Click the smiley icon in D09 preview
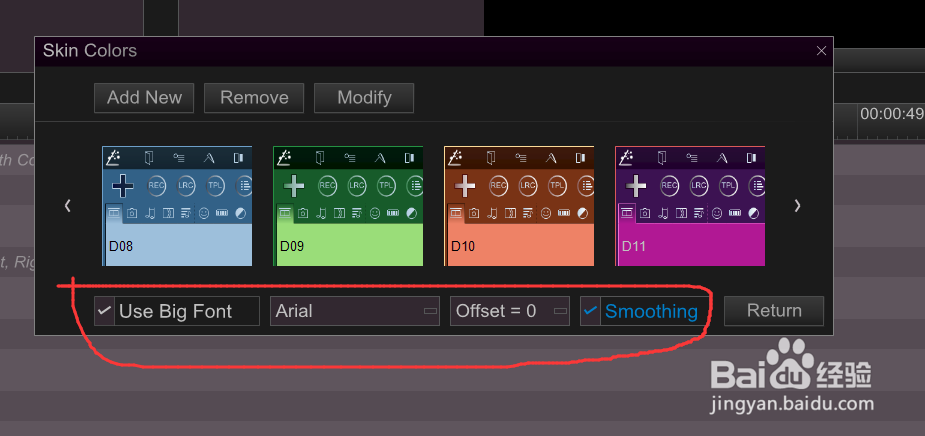This screenshot has width=925, height=436. coord(375,213)
